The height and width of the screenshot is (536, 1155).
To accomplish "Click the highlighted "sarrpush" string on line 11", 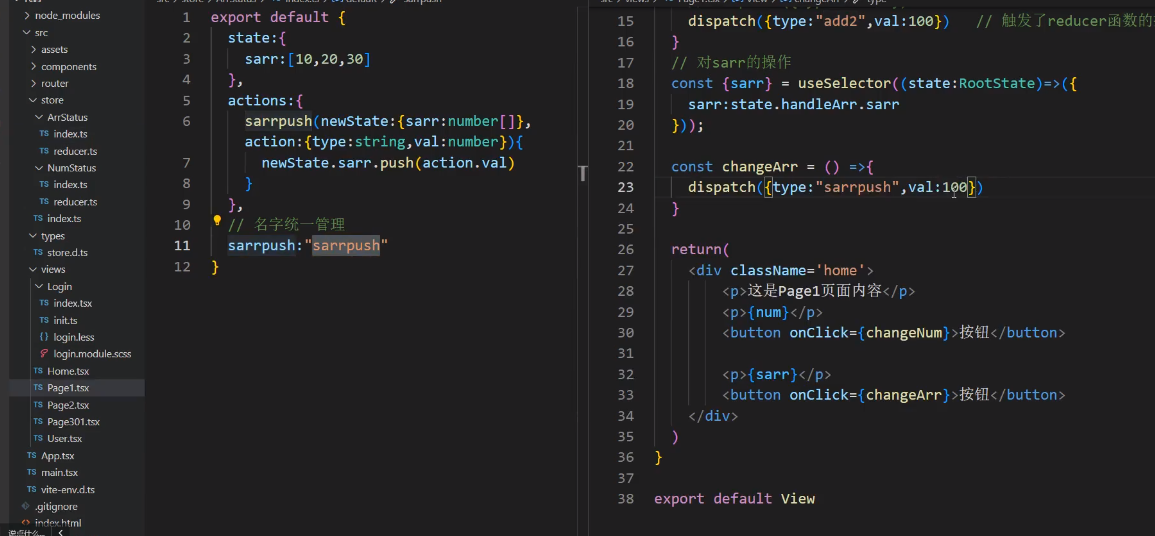I will click(x=346, y=246).
